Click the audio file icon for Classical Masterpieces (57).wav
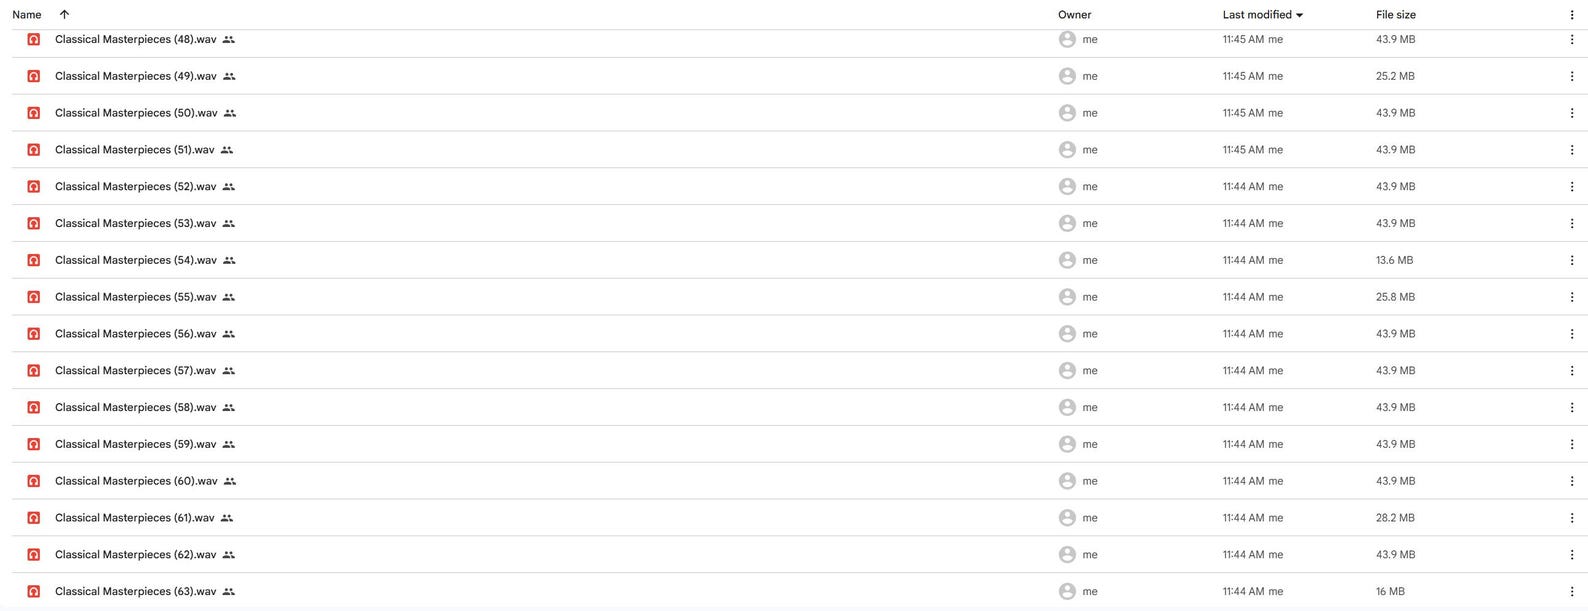 pyautogui.click(x=33, y=371)
